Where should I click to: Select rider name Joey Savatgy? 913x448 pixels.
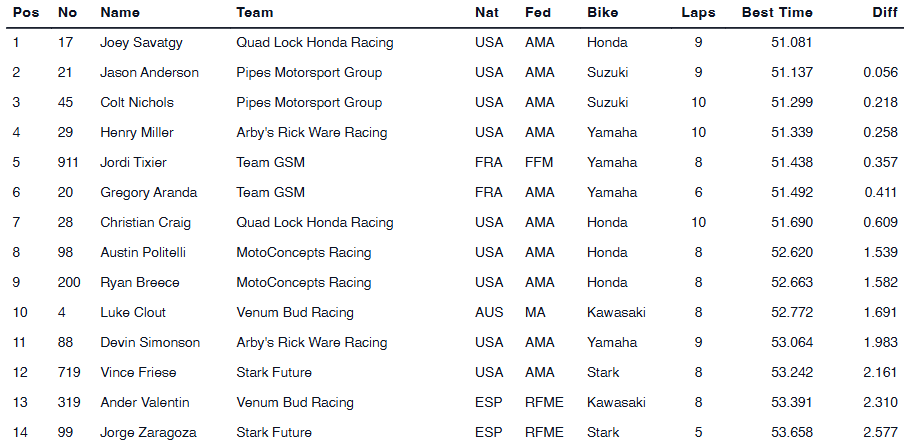click(142, 43)
